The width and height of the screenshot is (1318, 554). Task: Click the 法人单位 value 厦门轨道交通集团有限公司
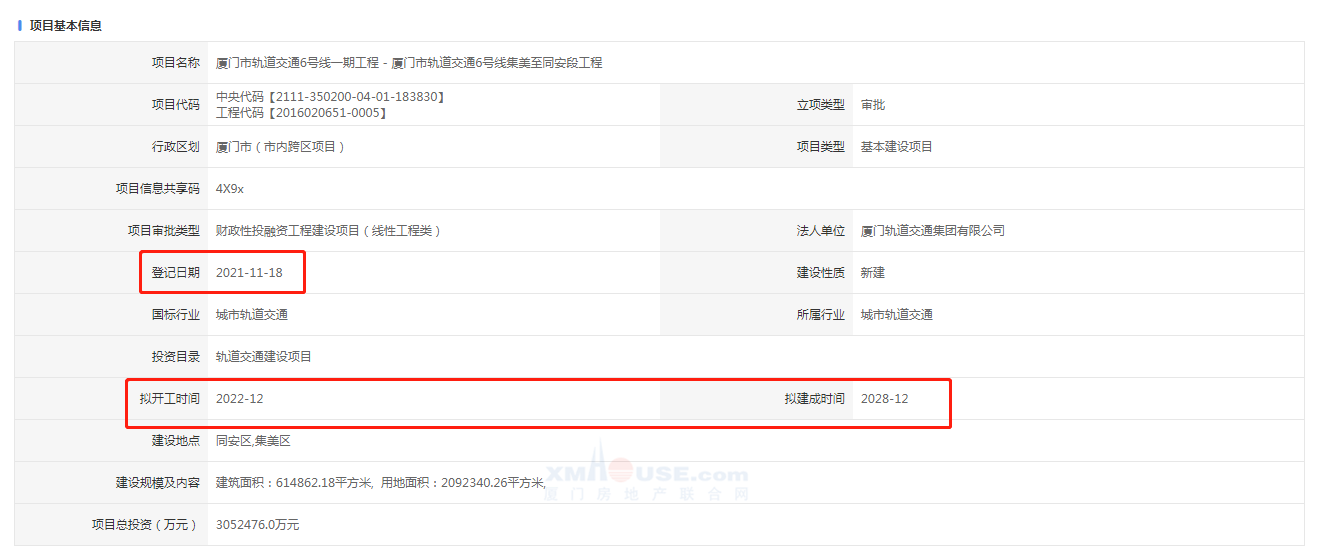tap(932, 231)
